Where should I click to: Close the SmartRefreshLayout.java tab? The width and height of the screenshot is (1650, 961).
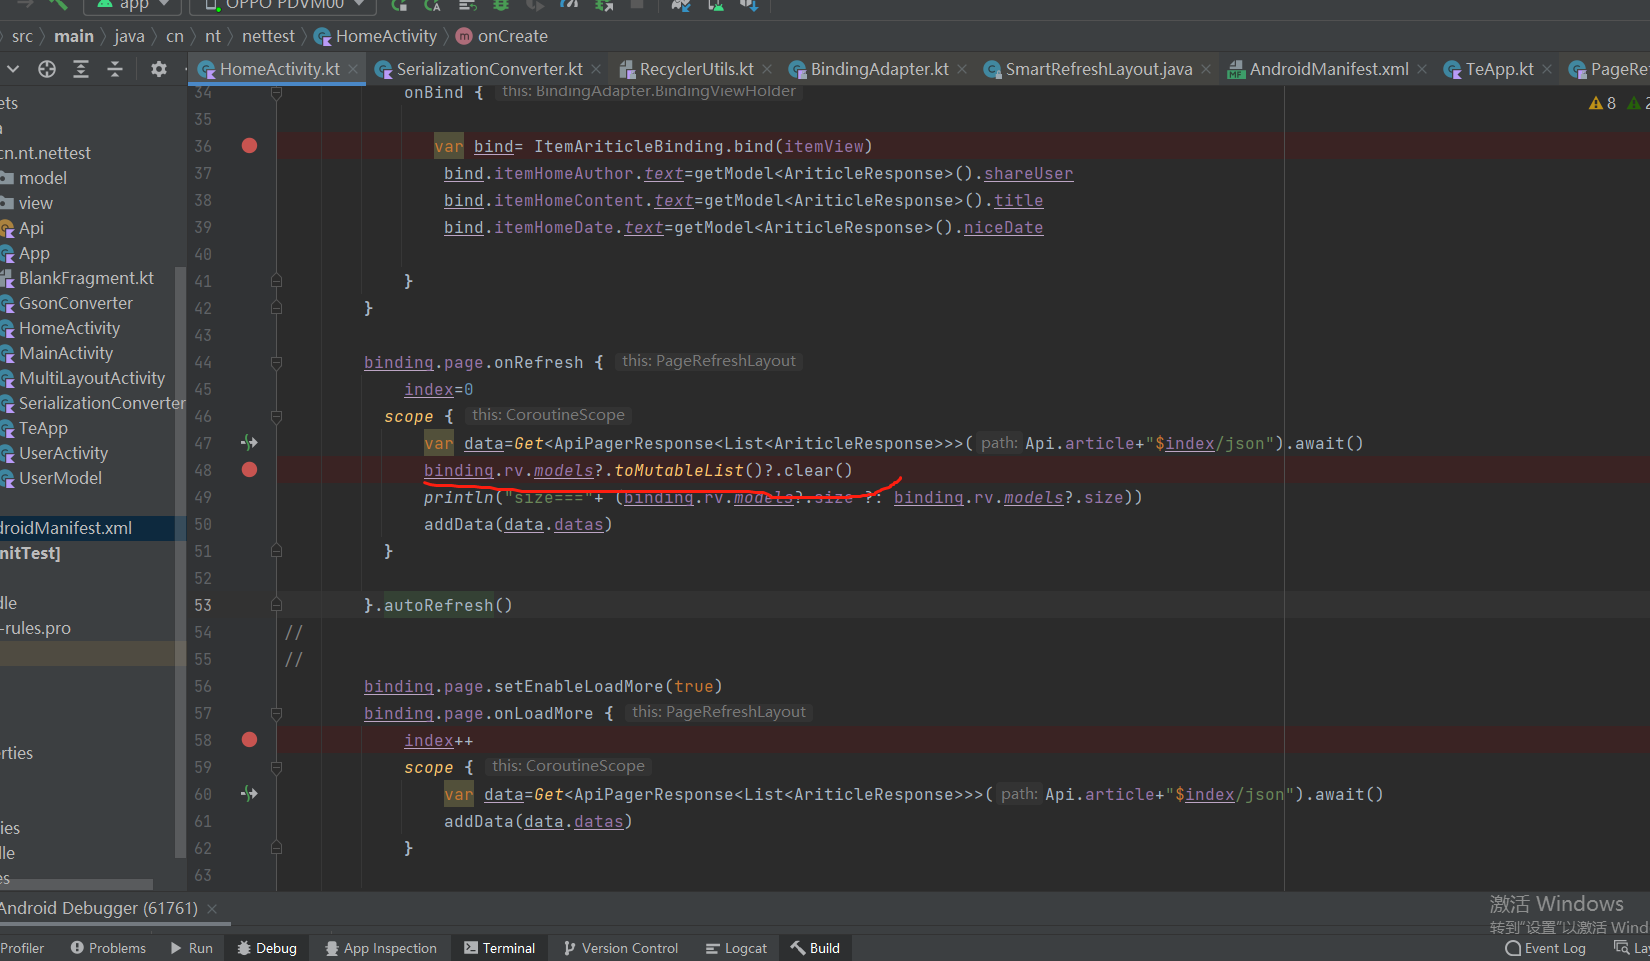1206,69
